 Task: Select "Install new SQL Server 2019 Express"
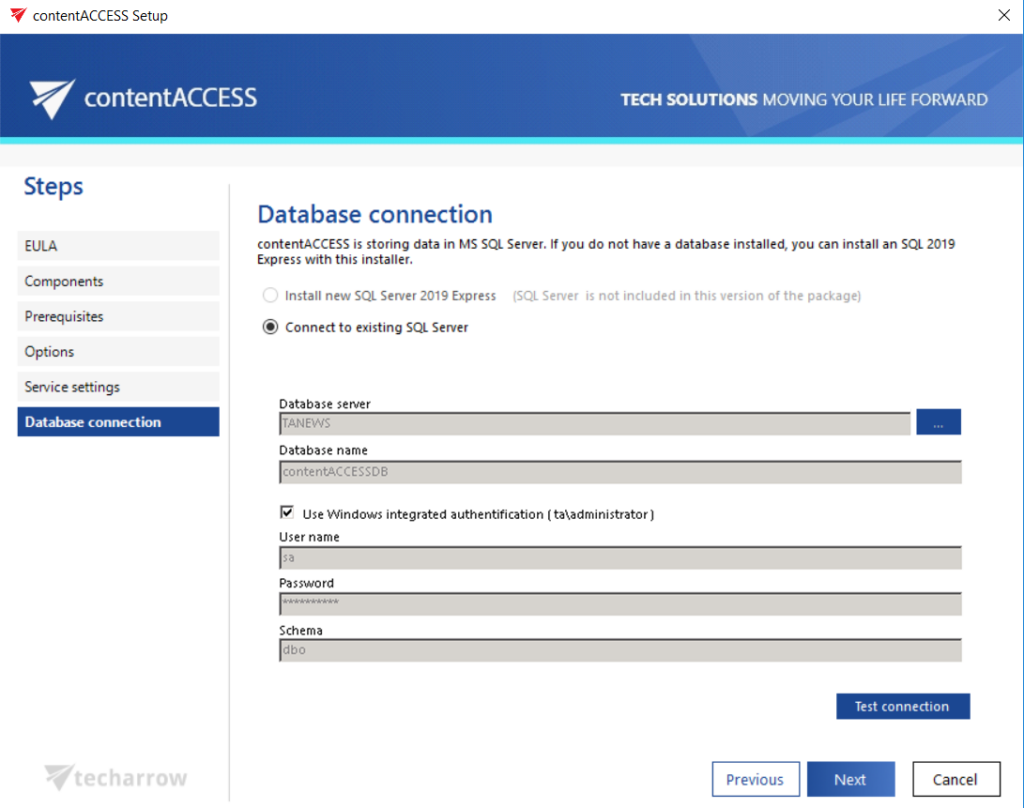(269, 295)
